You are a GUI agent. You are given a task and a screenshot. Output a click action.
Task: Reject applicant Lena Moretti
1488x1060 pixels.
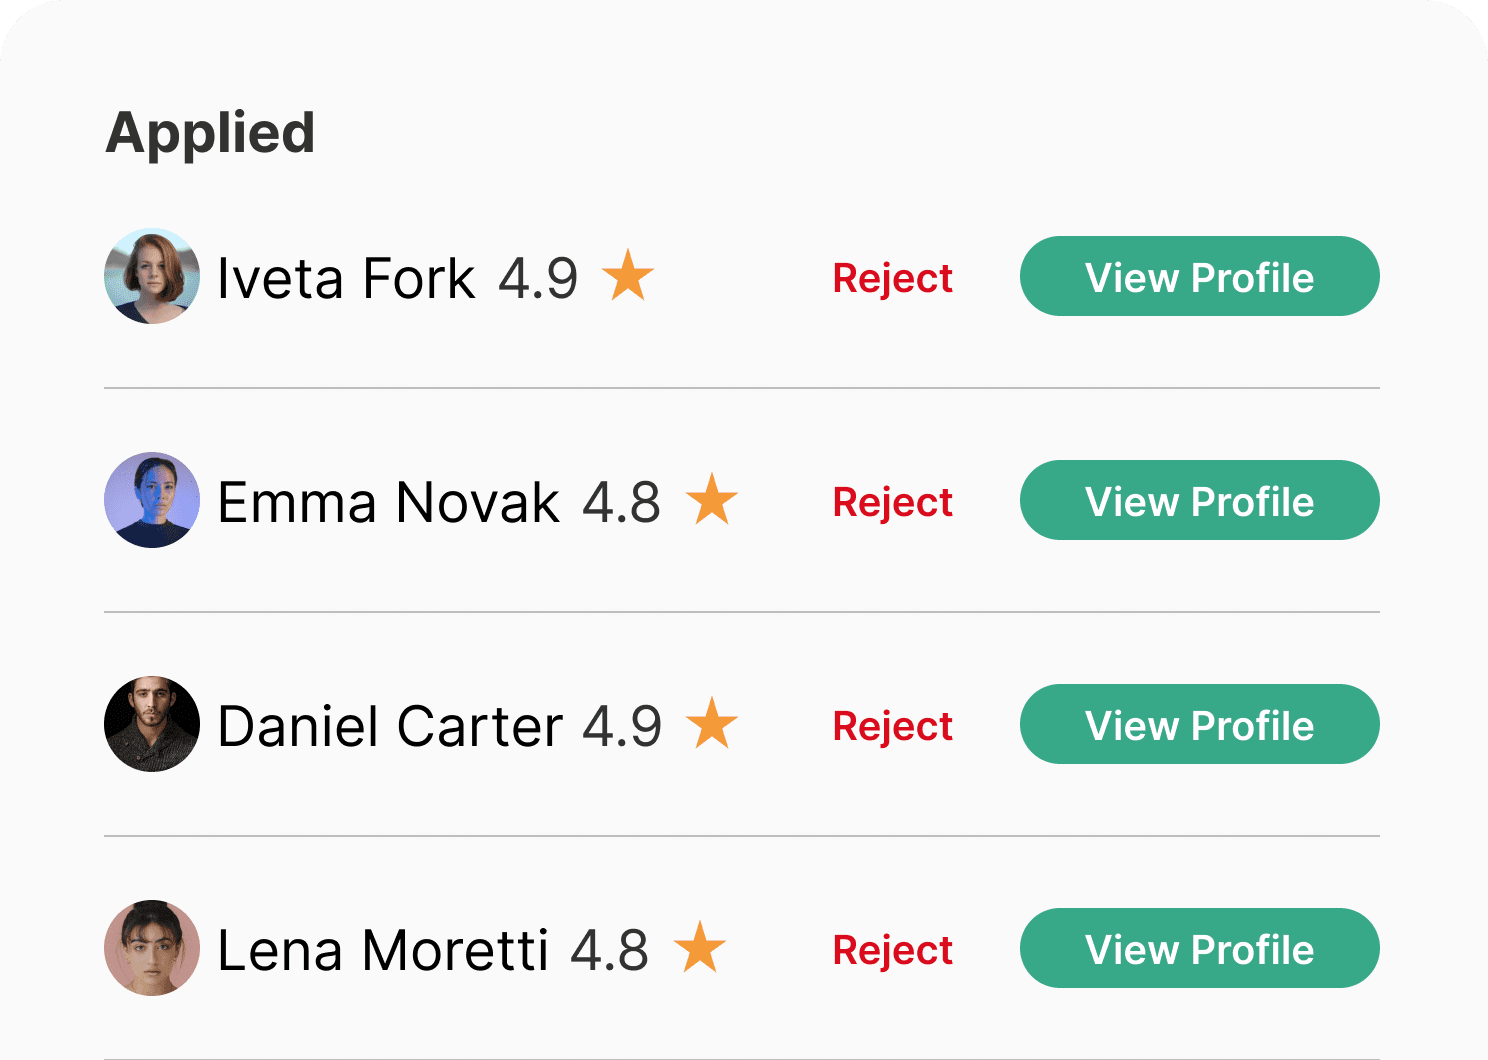pos(892,950)
